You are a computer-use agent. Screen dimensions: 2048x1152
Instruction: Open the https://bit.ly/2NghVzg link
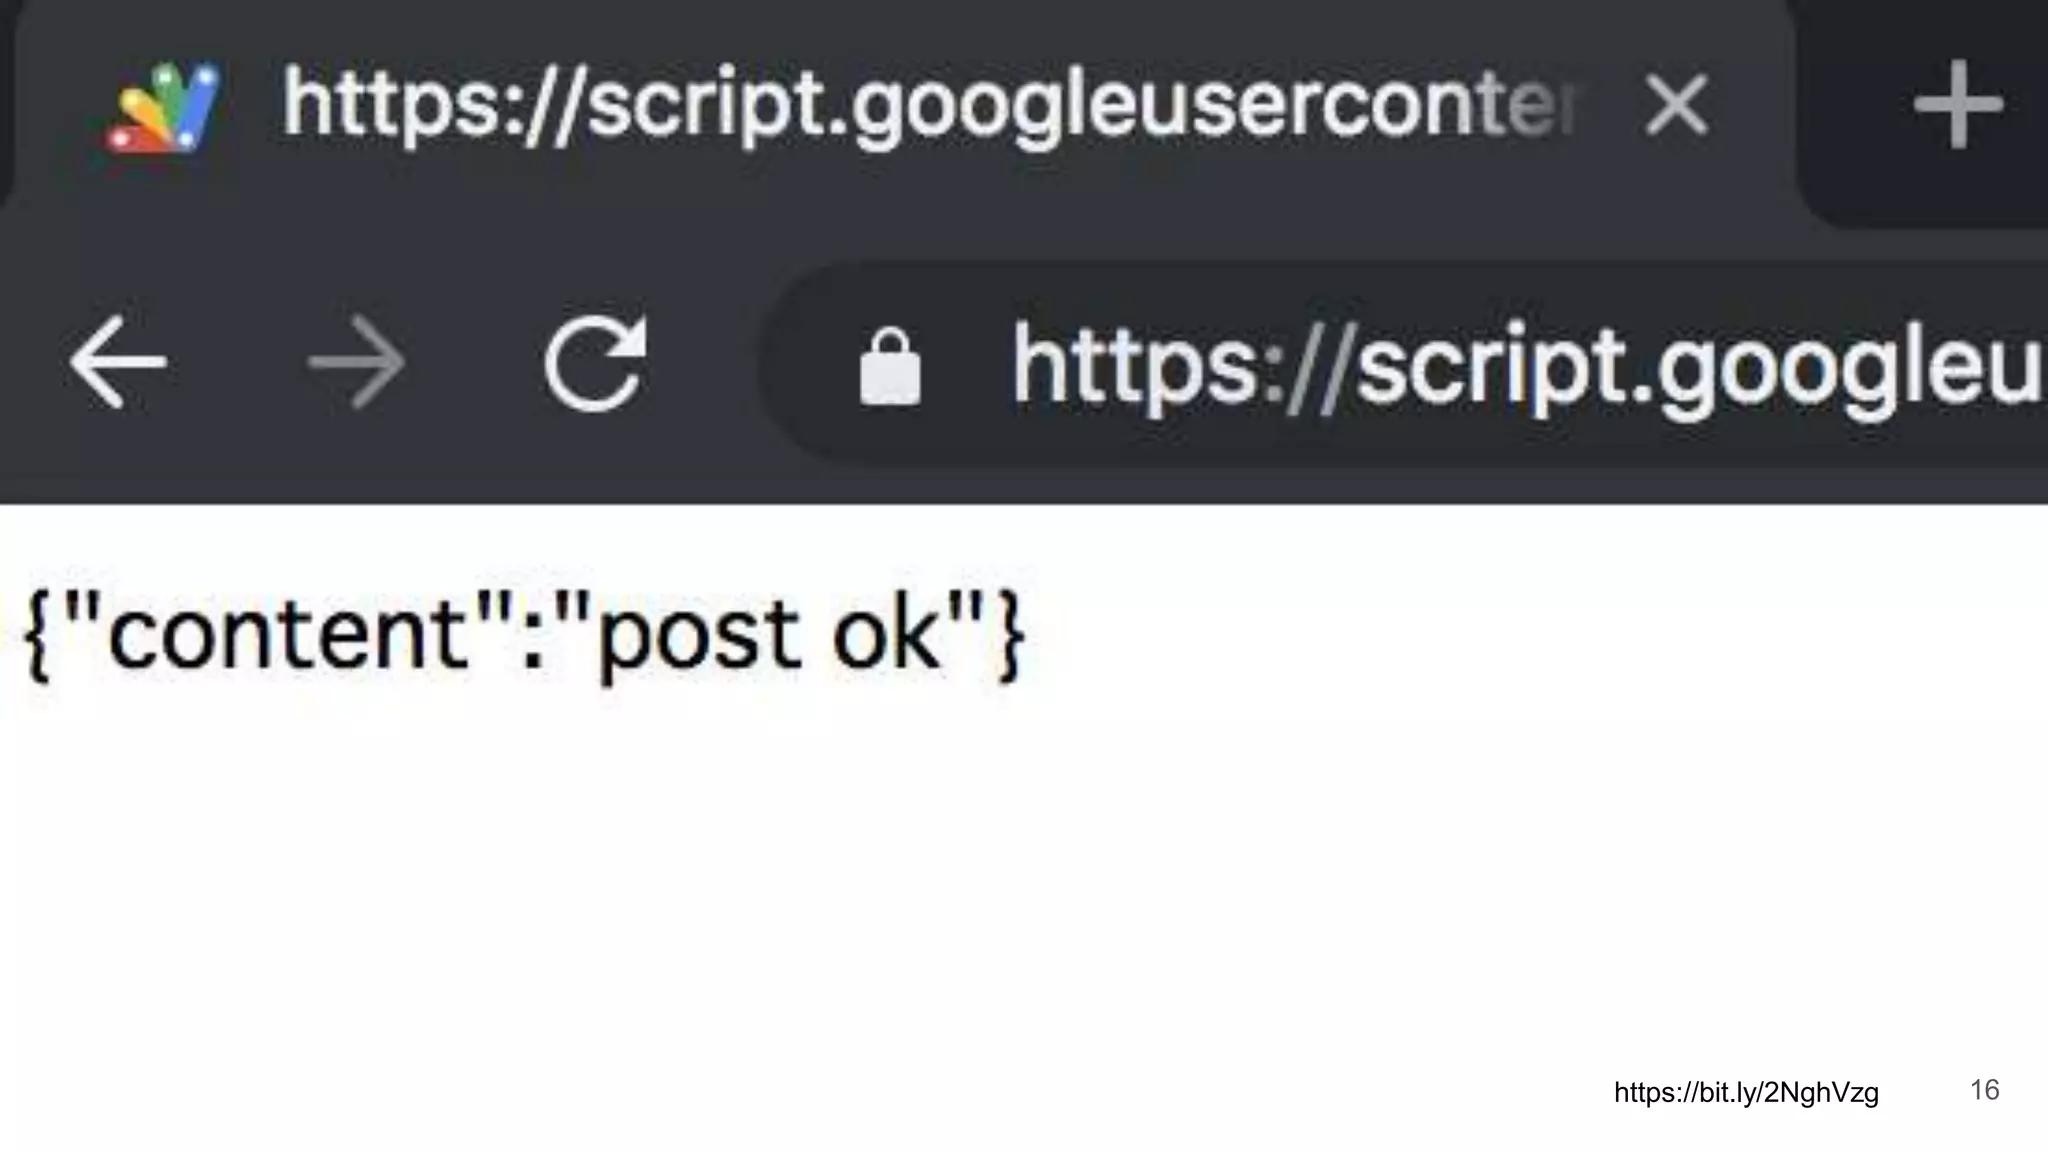pyautogui.click(x=1746, y=1093)
